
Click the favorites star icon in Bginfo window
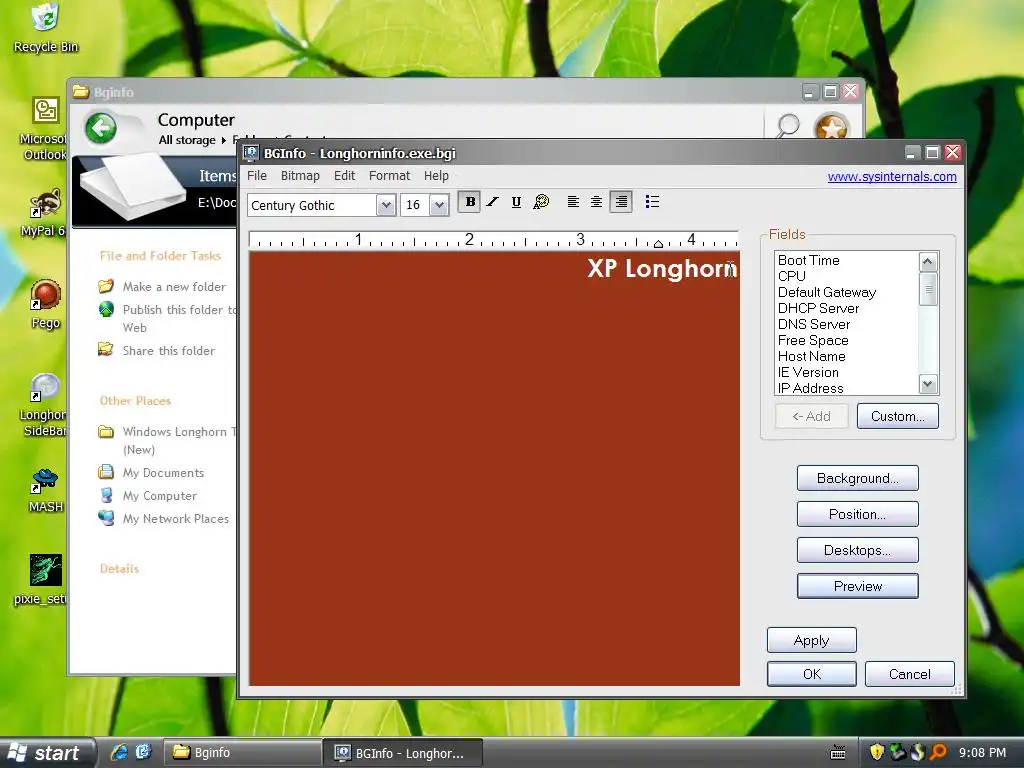point(831,127)
